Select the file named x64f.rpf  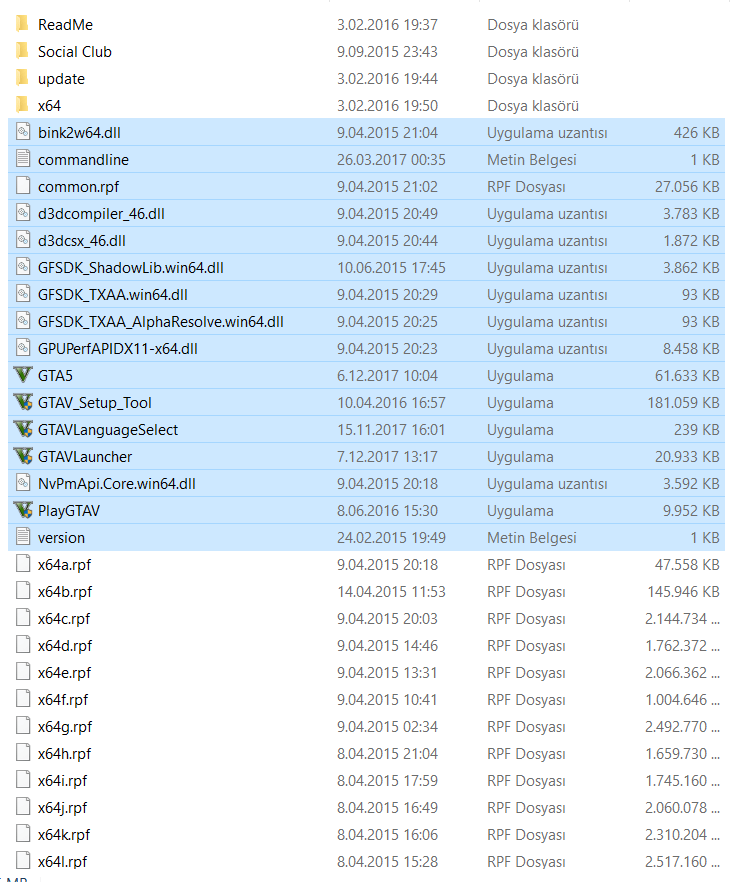tap(62, 700)
